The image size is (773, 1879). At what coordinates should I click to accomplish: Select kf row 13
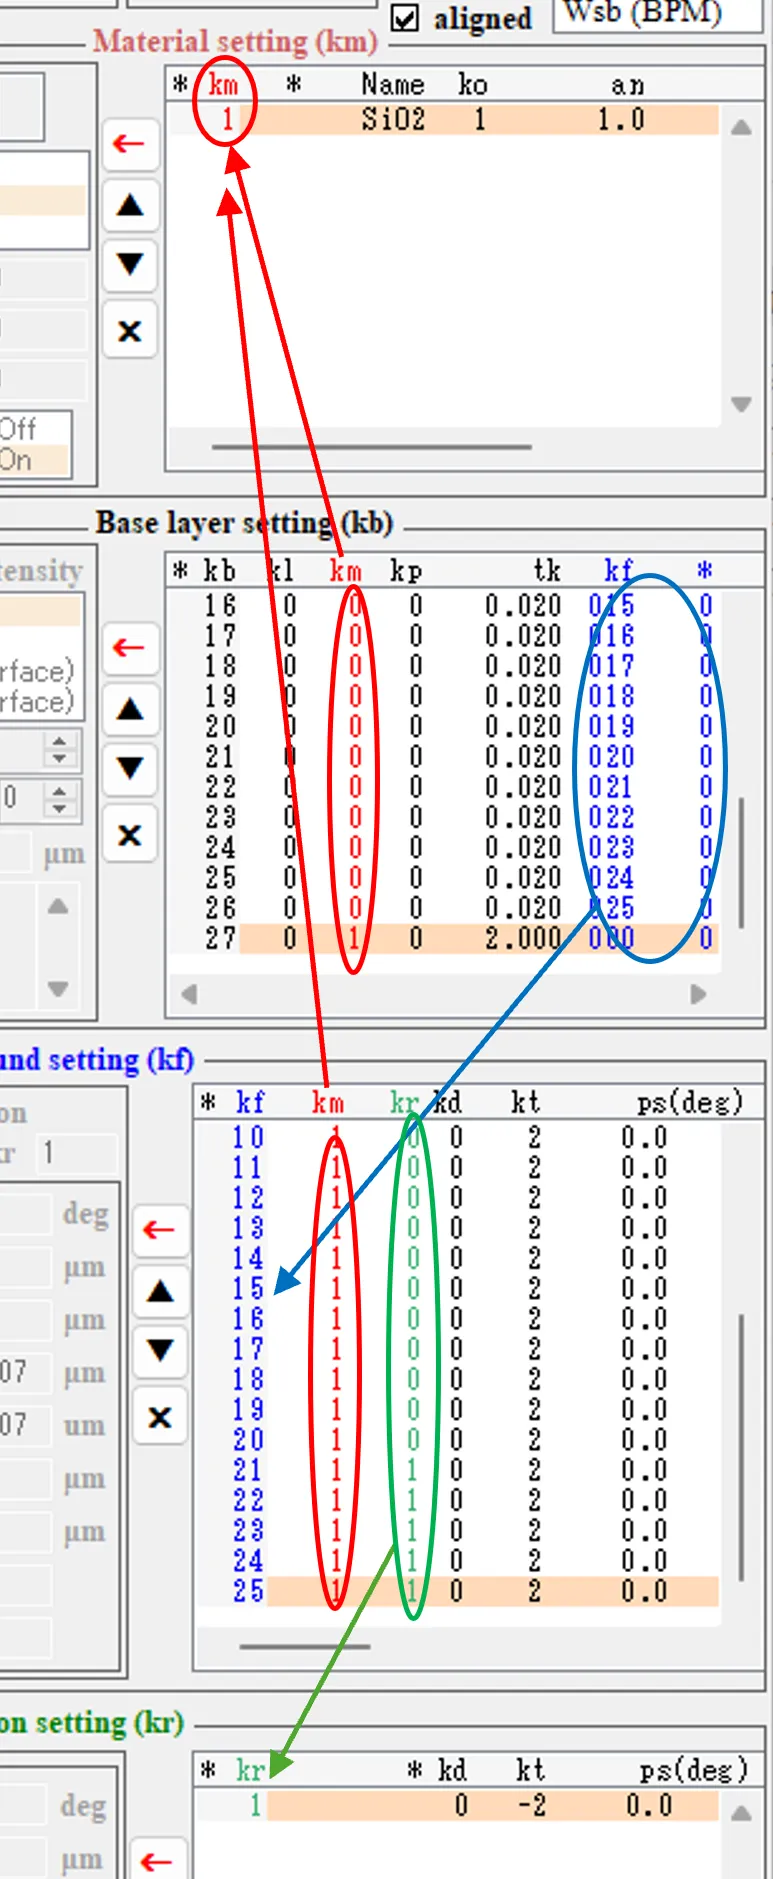click(x=459, y=1228)
